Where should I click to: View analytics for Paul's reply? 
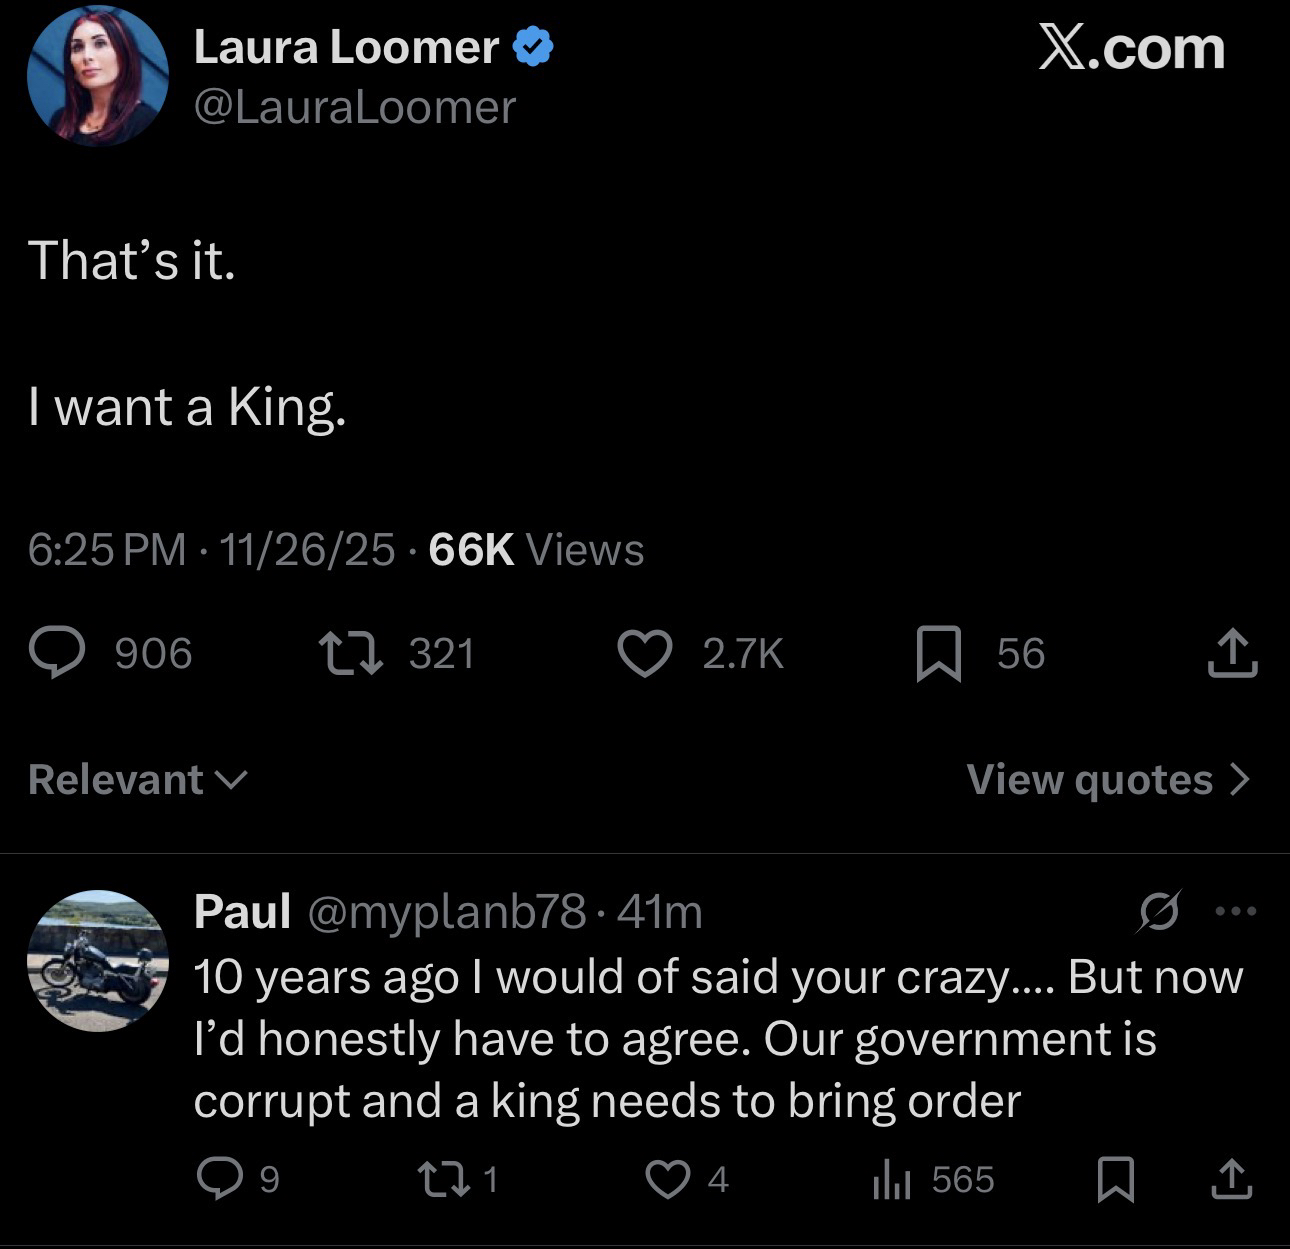(891, 1180)
